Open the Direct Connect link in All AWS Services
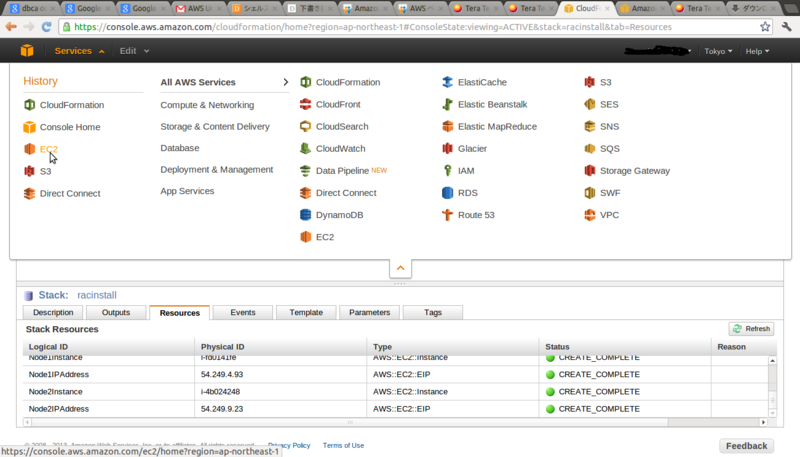 (x=346, y=193)
